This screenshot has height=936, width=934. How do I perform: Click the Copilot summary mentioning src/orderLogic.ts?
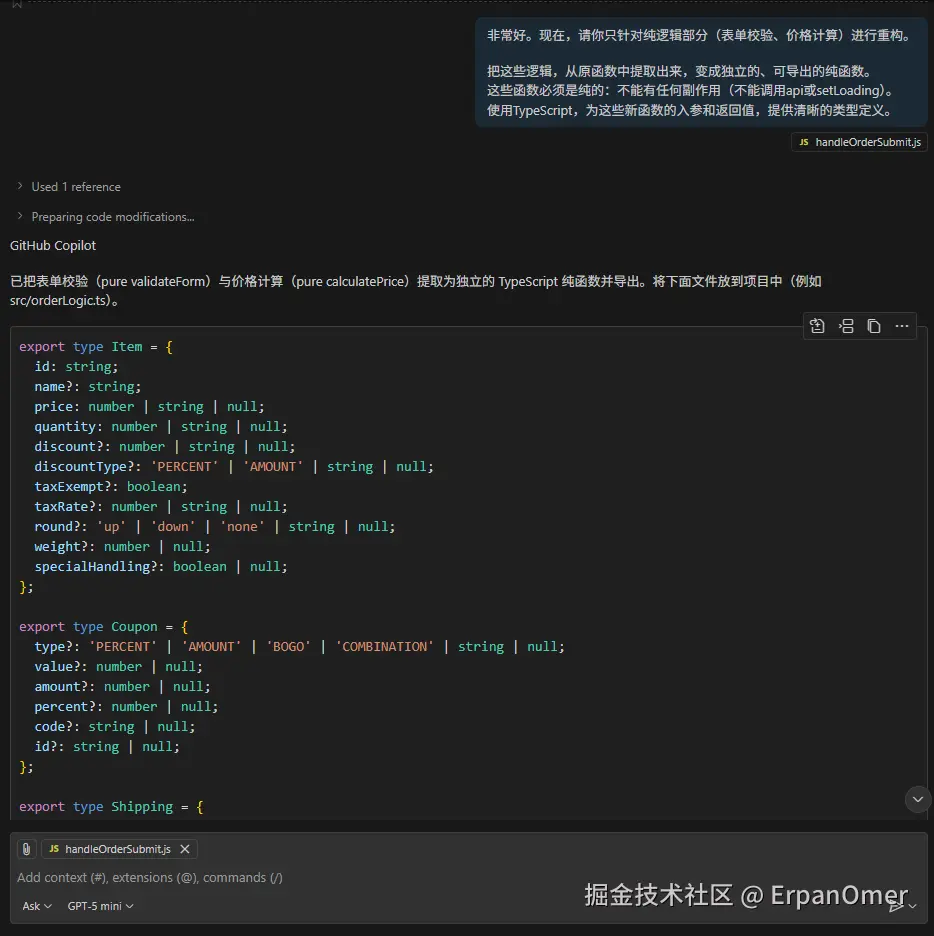point(416,291)
